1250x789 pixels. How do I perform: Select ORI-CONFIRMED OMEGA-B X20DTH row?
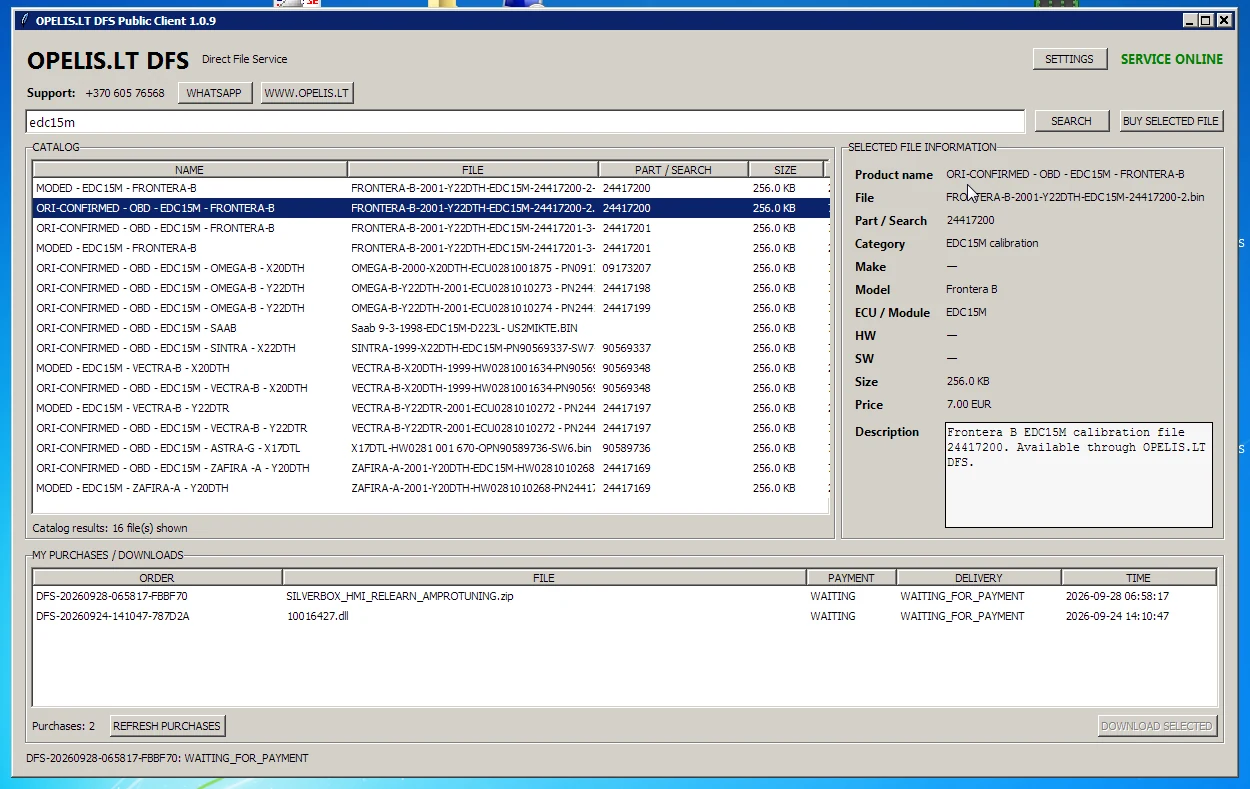pos(431,268)
